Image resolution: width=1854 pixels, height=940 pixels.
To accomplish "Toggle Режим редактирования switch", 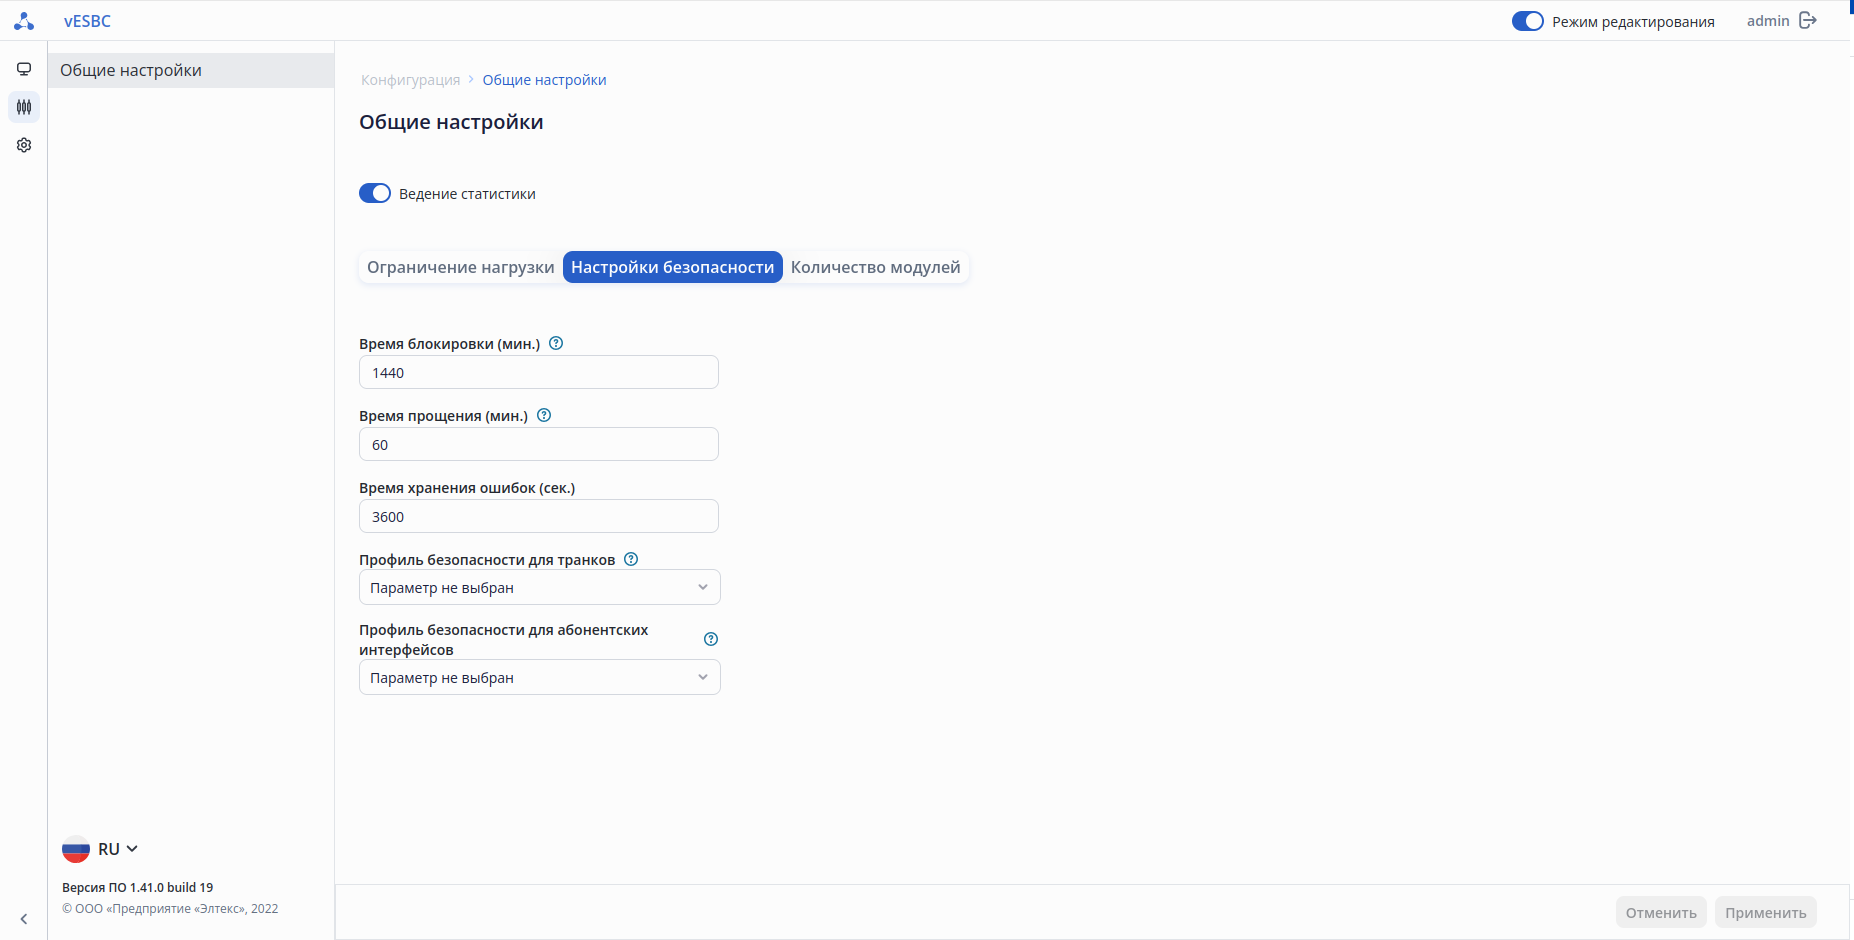I will coord(1527,21).
